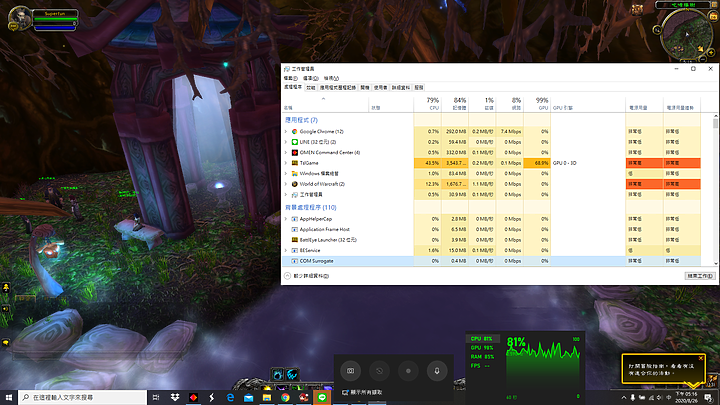Expand the World of Warcraft (2) group

pos(286,184)
